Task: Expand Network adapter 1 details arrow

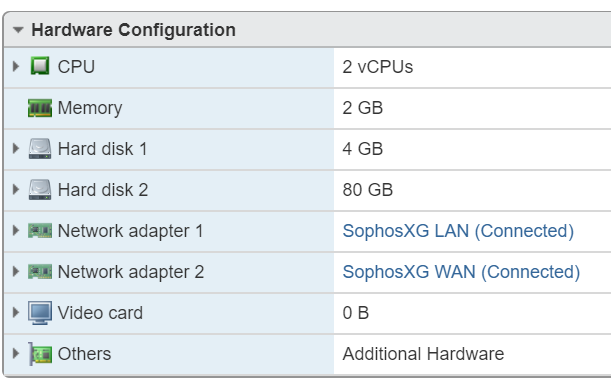Action: [16, 231]
